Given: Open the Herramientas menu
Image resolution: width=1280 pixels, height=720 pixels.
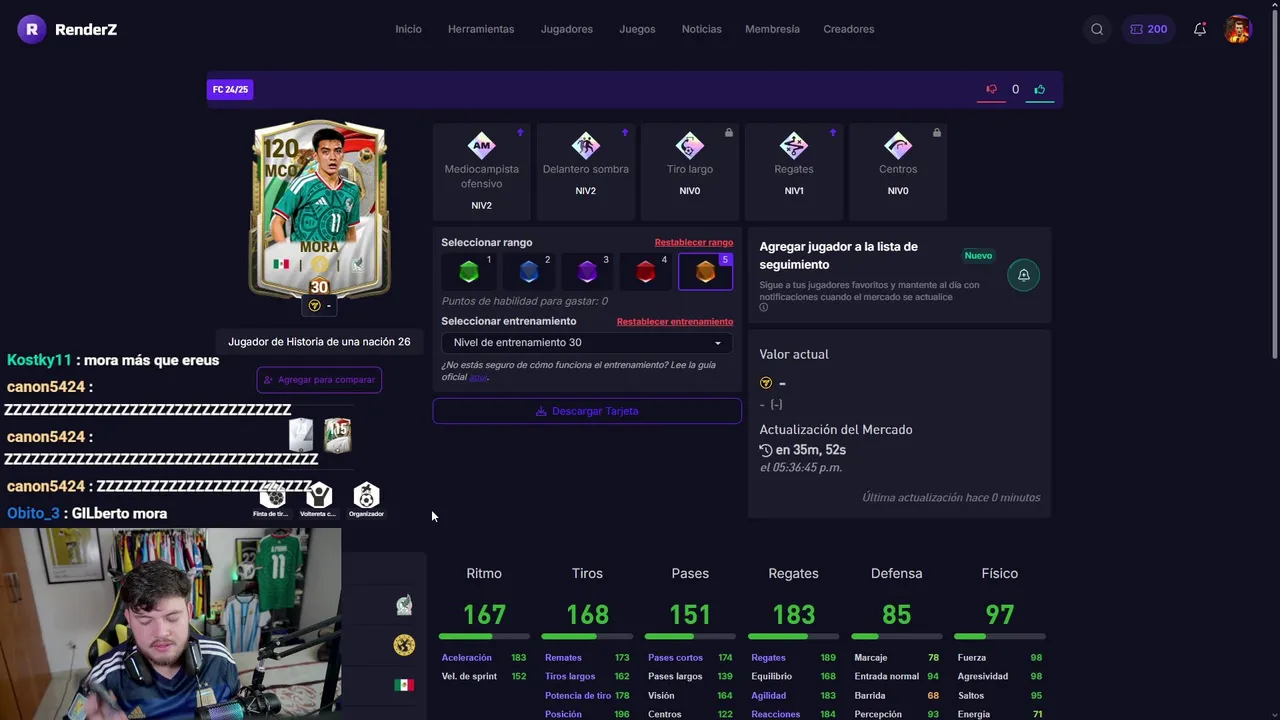Looking at the screenshot, I should click(481, 29).
